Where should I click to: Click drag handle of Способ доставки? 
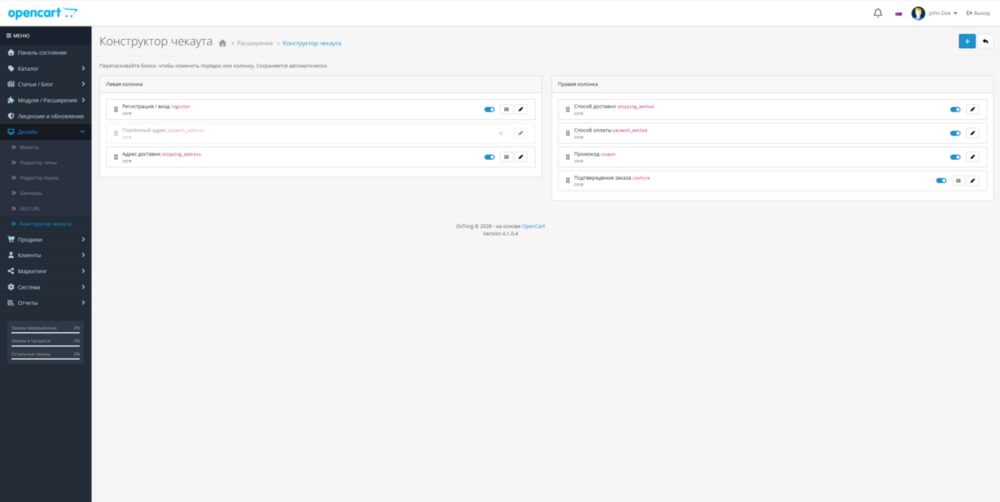(568, 109)
